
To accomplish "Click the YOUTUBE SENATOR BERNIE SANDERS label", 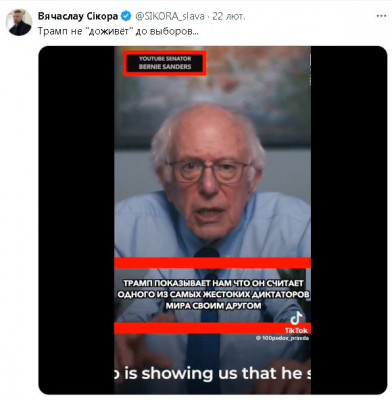I will [x=165, y=63].
